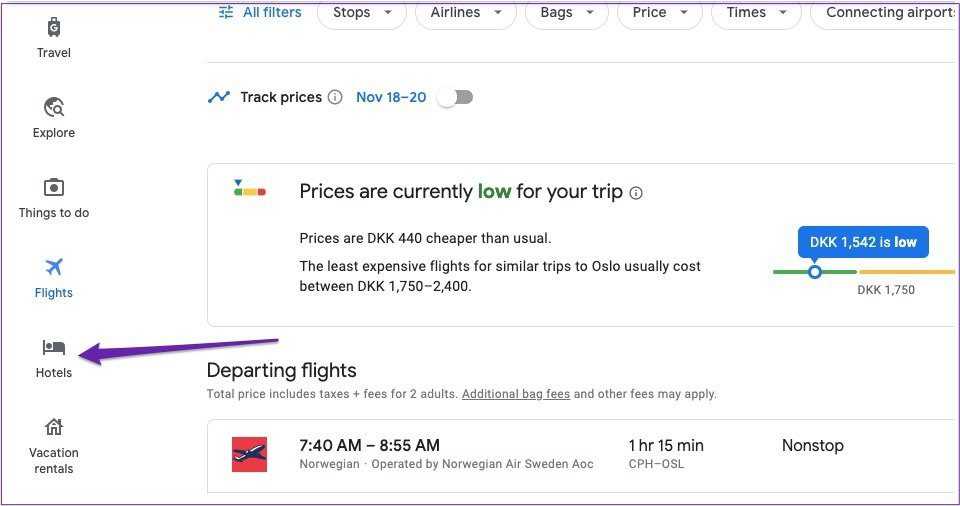Click the Norwegian airline logo thumbnail
This screenshot has width=960, height=506.
pos(249,455)
